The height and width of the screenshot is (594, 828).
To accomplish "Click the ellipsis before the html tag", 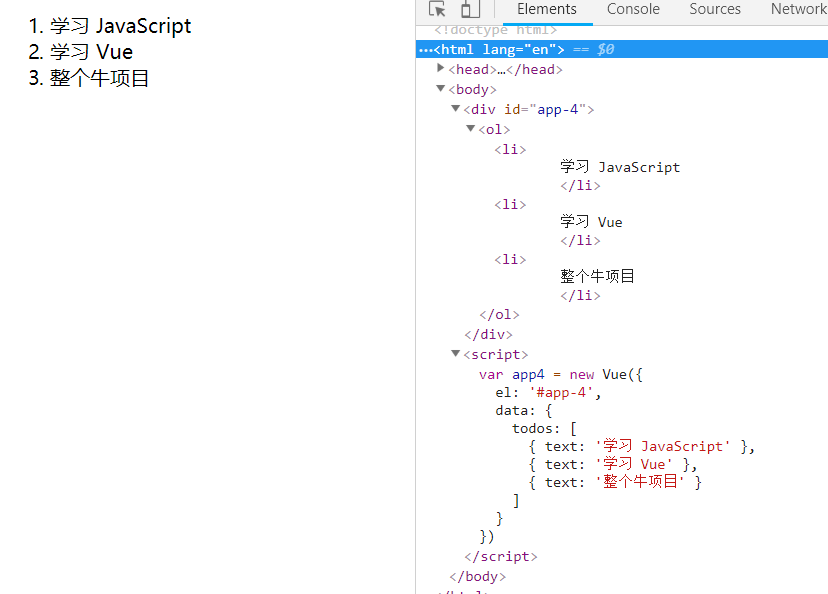I will 425,50.
